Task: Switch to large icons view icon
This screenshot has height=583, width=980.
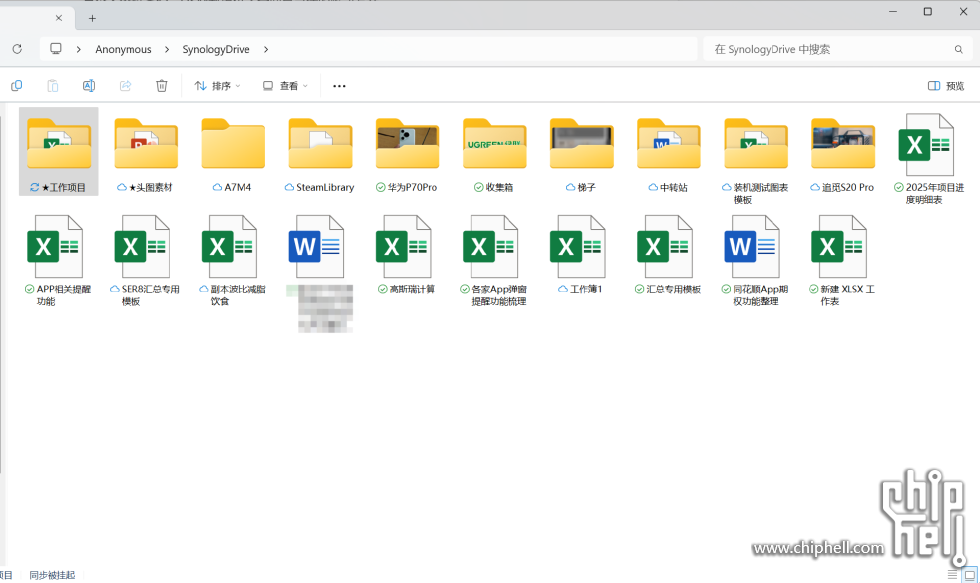Action: click(969, 574)
